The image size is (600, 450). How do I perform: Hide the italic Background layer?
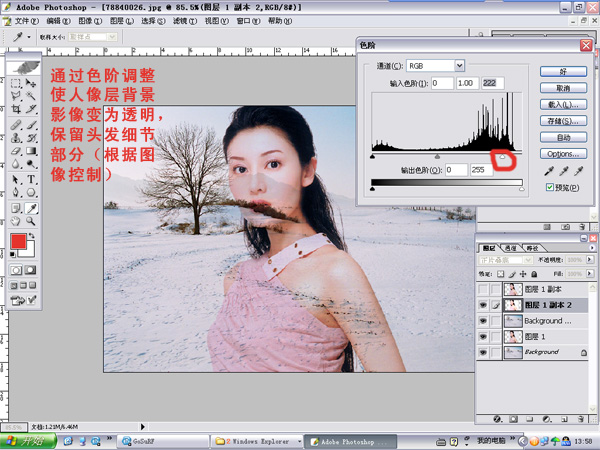(x=483, y=352)
